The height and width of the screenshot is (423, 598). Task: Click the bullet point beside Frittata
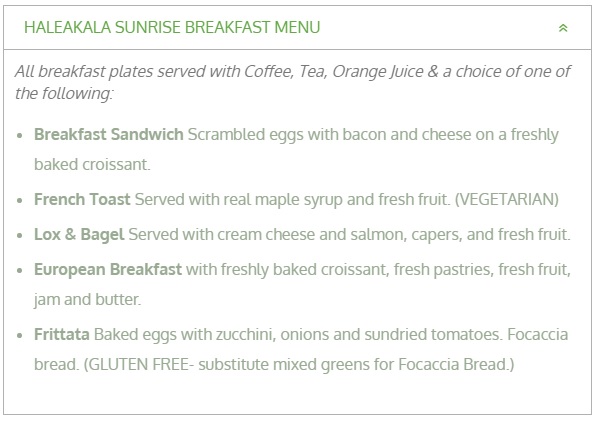pyautogui.click(x=20, y=335)
